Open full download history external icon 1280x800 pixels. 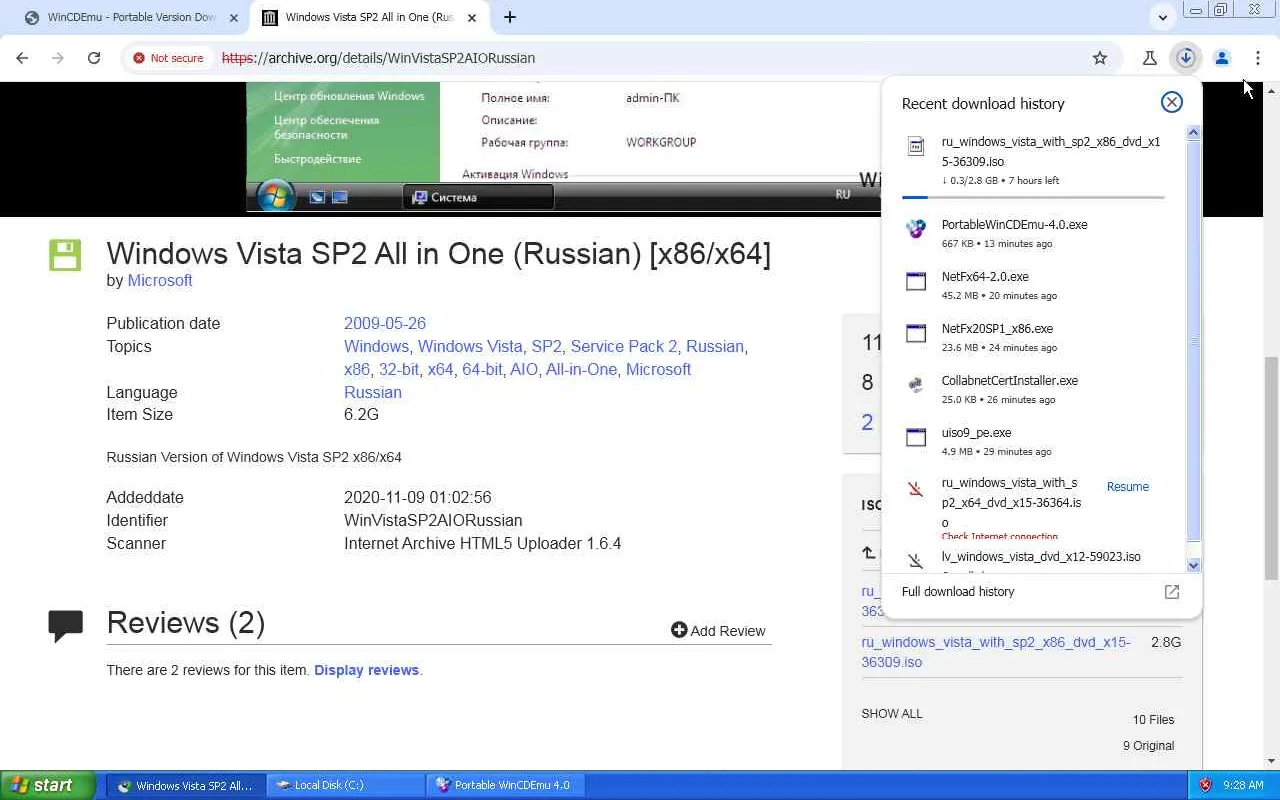tap(1172, 592)
